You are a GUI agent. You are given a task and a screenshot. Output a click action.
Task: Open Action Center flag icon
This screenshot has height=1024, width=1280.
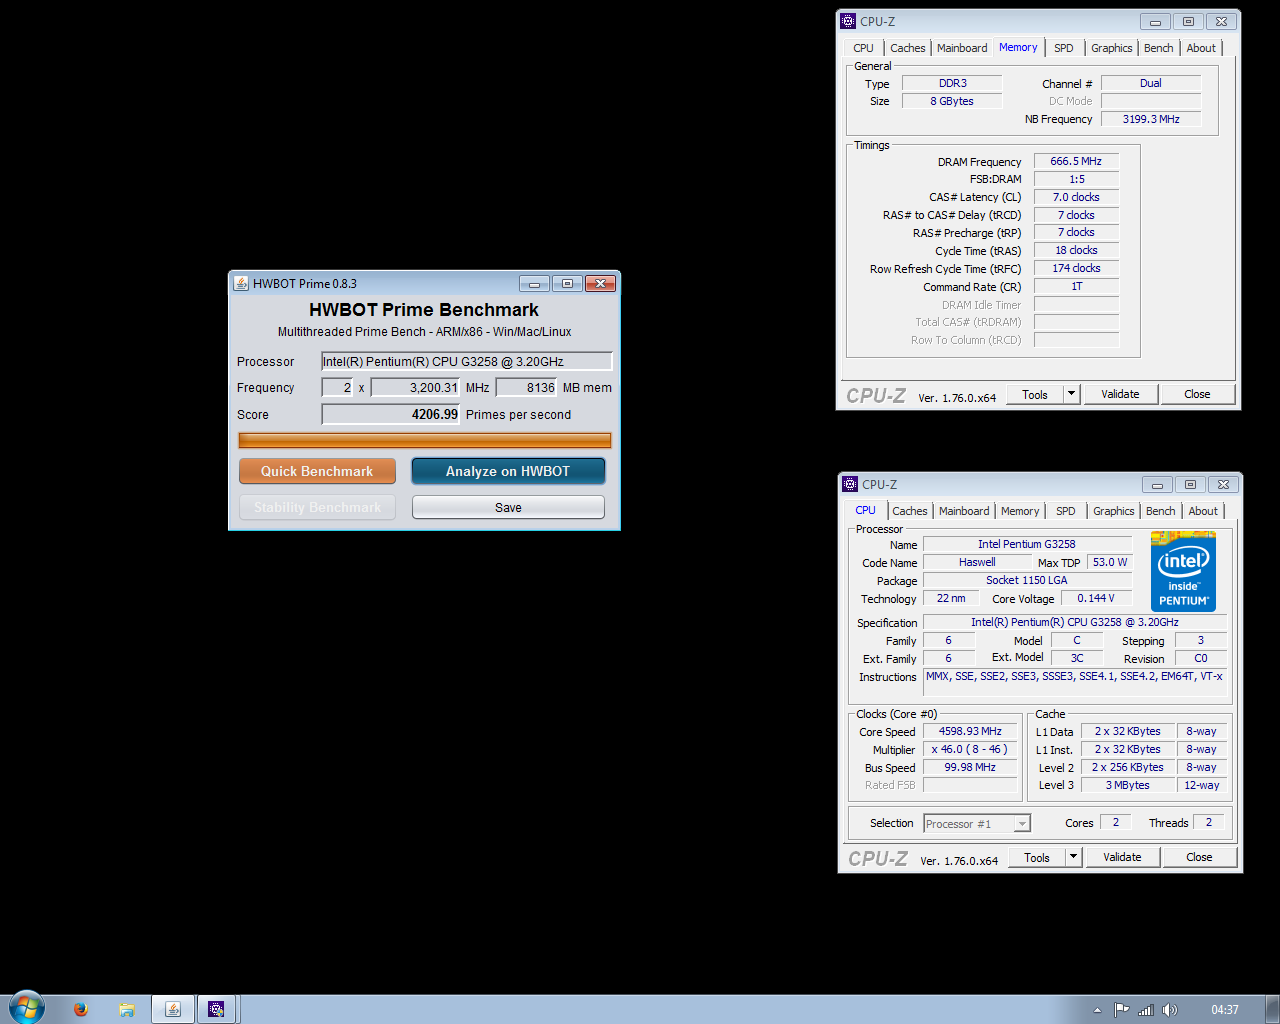tap(1121, 1010)
